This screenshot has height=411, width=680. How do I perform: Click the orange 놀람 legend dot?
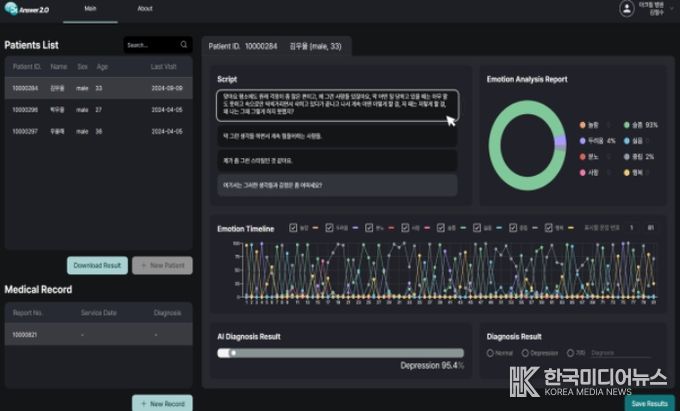582,125
